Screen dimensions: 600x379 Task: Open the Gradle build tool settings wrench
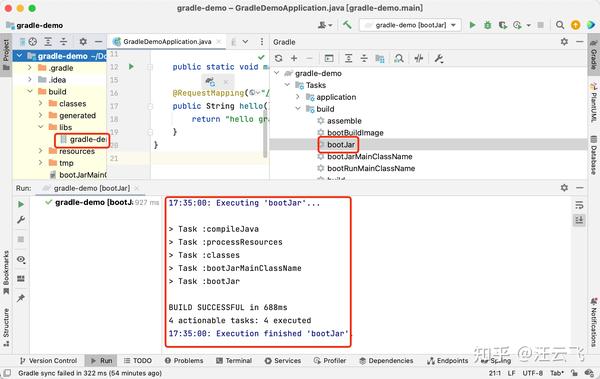[x=439, y=58]
